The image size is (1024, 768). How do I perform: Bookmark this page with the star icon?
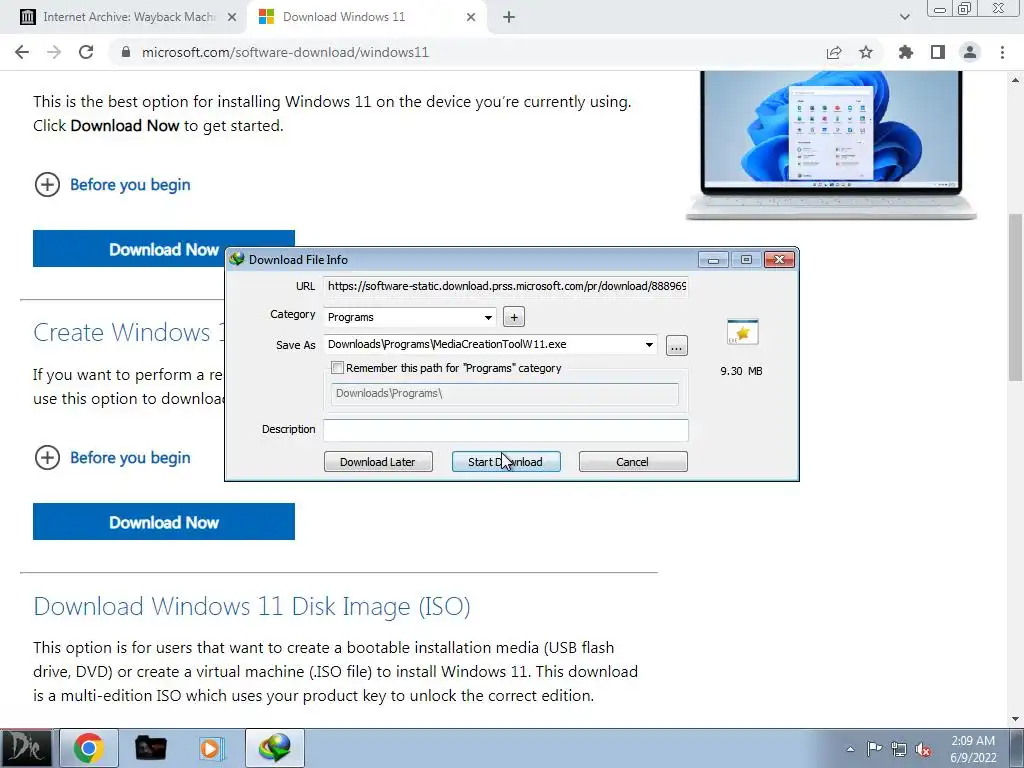(x=866, y=52)
